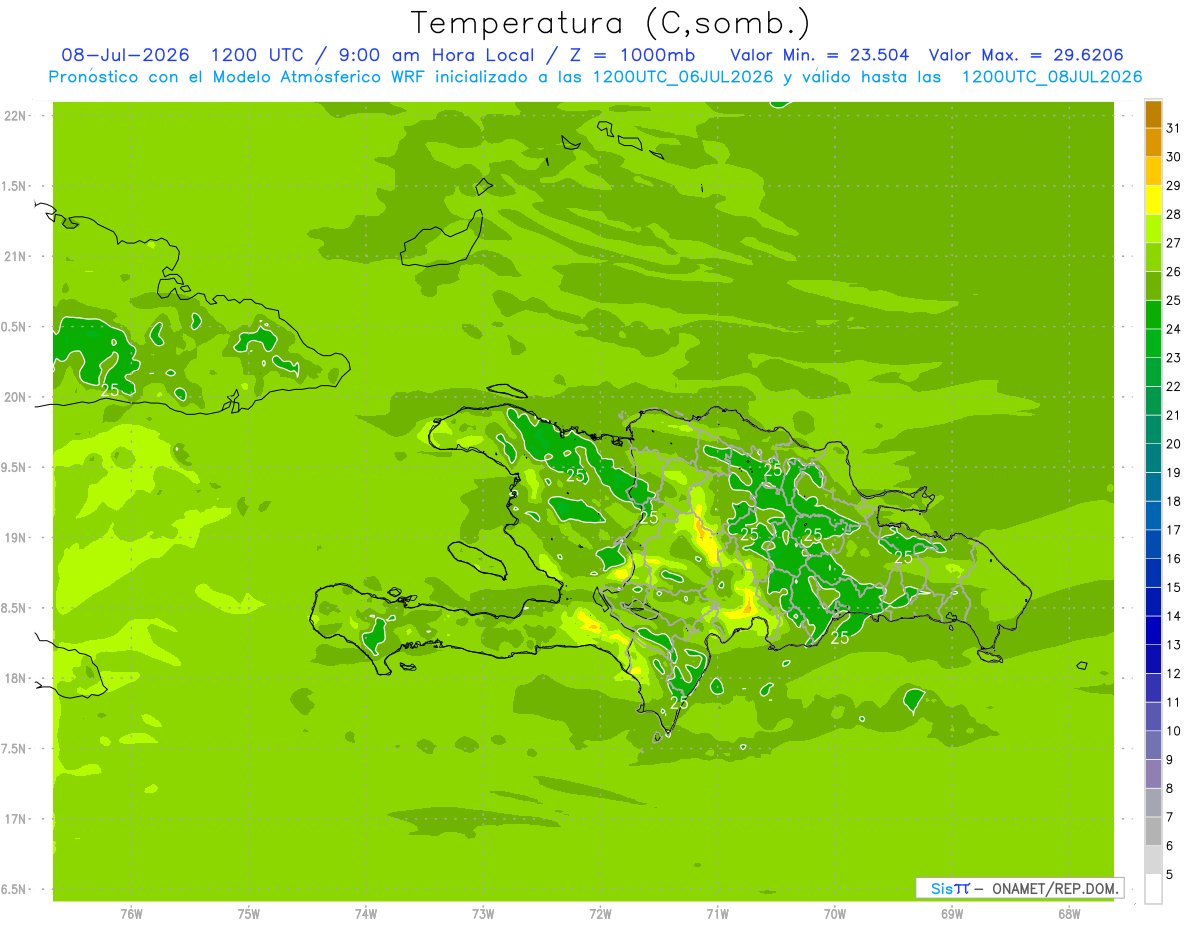Click the "76W" longitude label

[x=131, y=913]
